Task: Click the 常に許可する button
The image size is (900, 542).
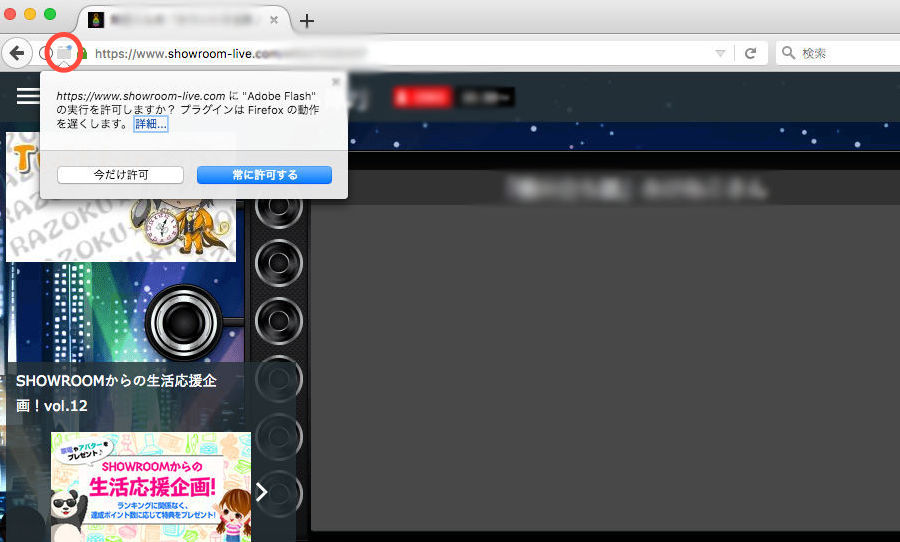Action: pyautogui.click(x=264, y=175)
